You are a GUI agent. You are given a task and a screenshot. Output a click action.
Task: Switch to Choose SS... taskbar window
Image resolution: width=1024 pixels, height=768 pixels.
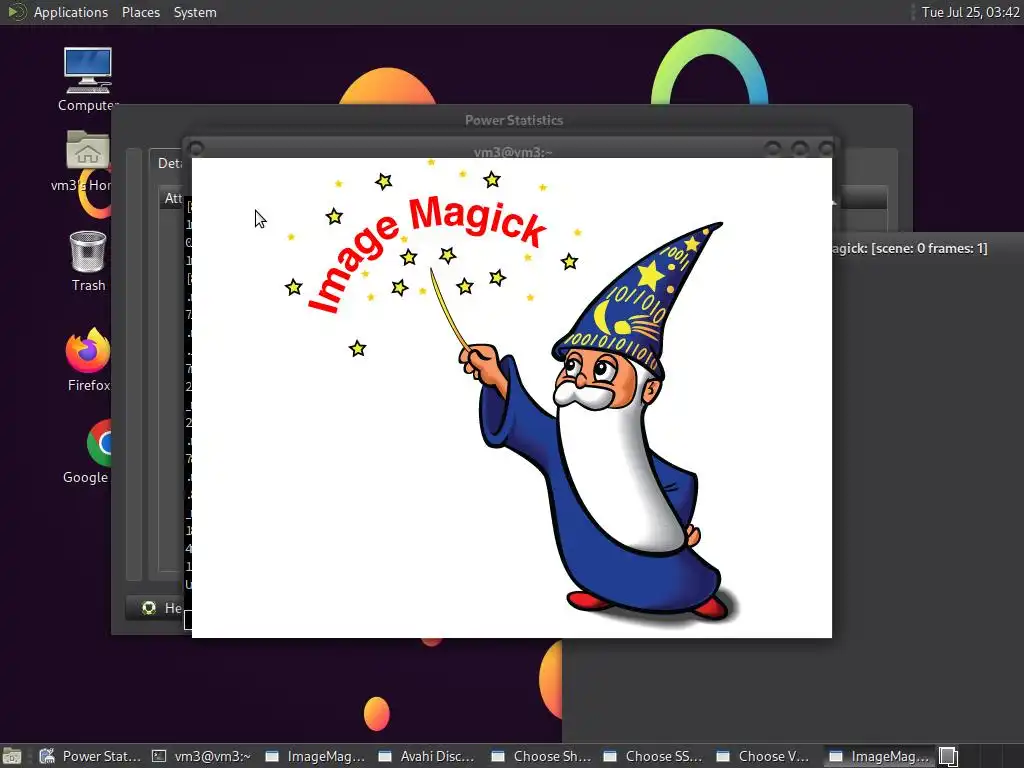[x=654, y=756]
